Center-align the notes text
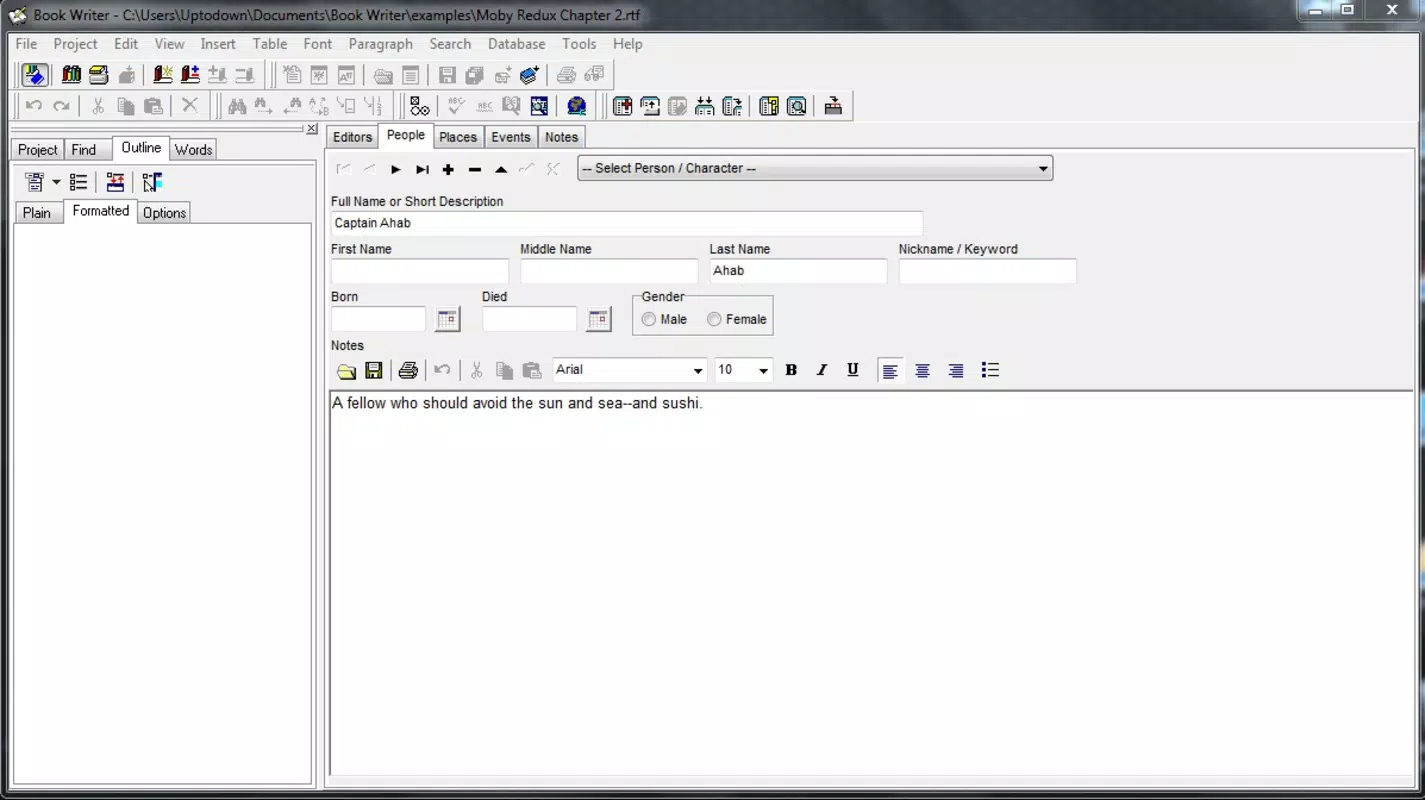 click(x=923, y=370)
